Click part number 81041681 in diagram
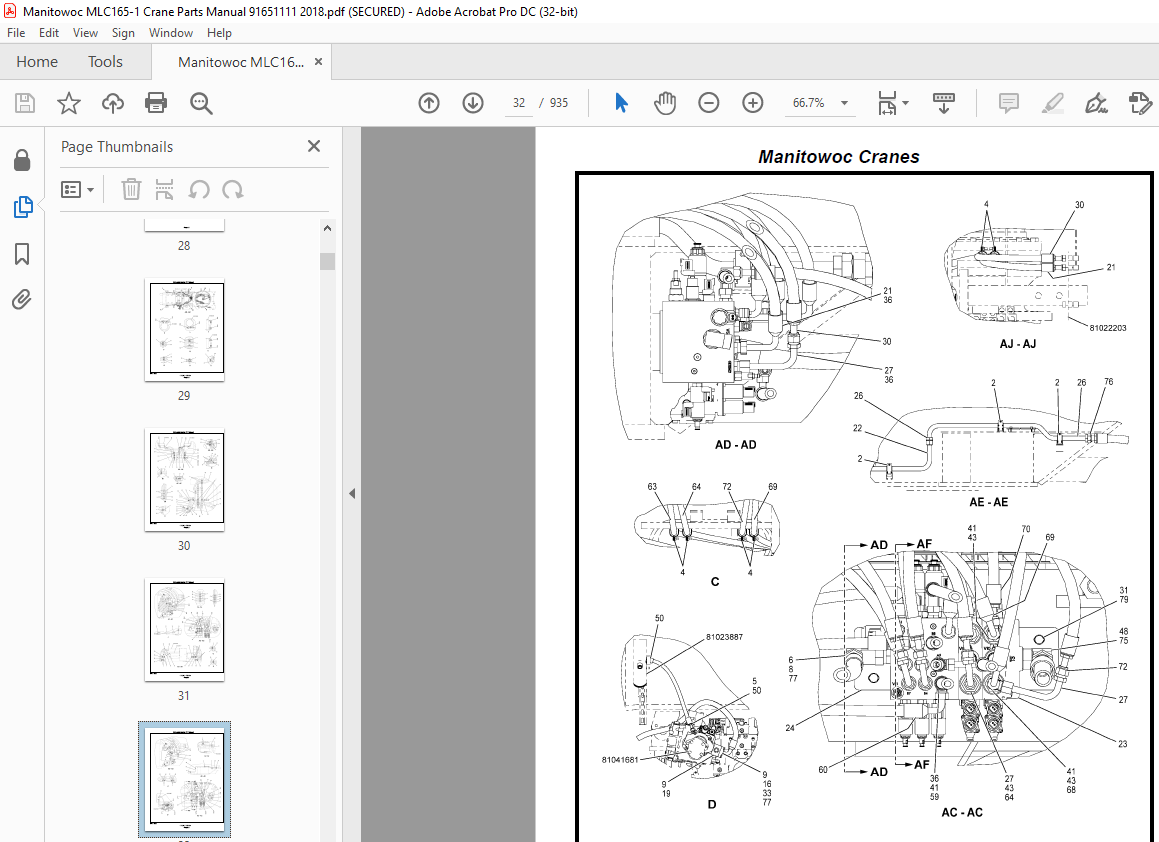This screenshot has height=842, width=1159. click(x=619, y=760)
